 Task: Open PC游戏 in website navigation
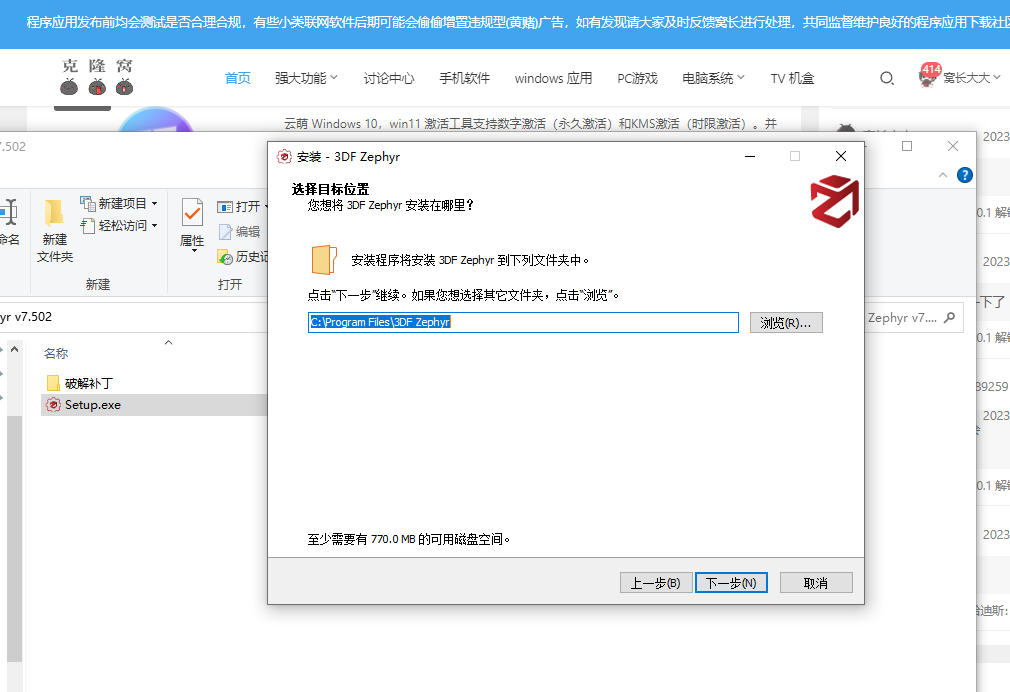(x=638, y=78)
